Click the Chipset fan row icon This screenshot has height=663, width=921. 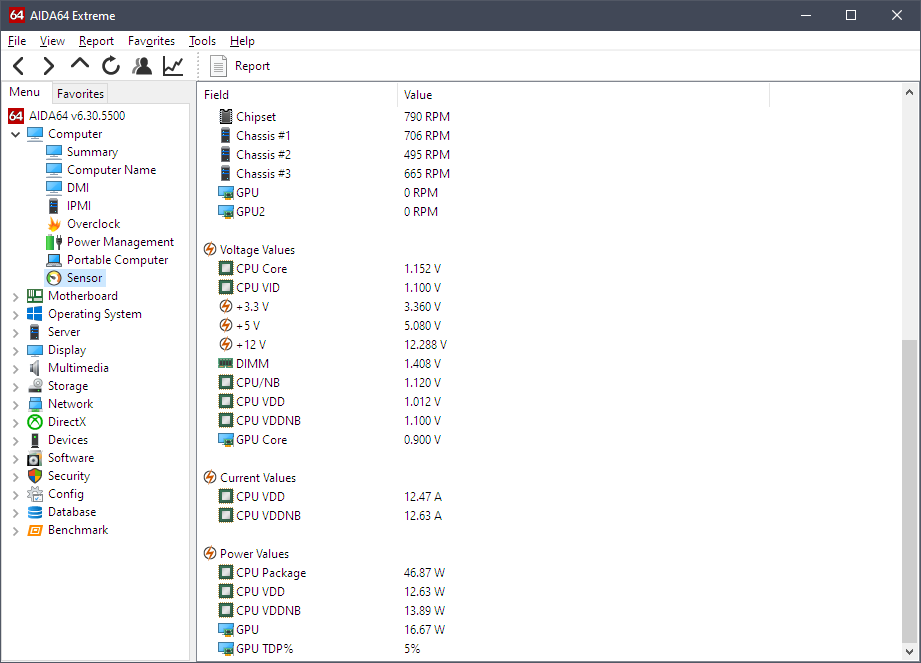pos(226,116)
